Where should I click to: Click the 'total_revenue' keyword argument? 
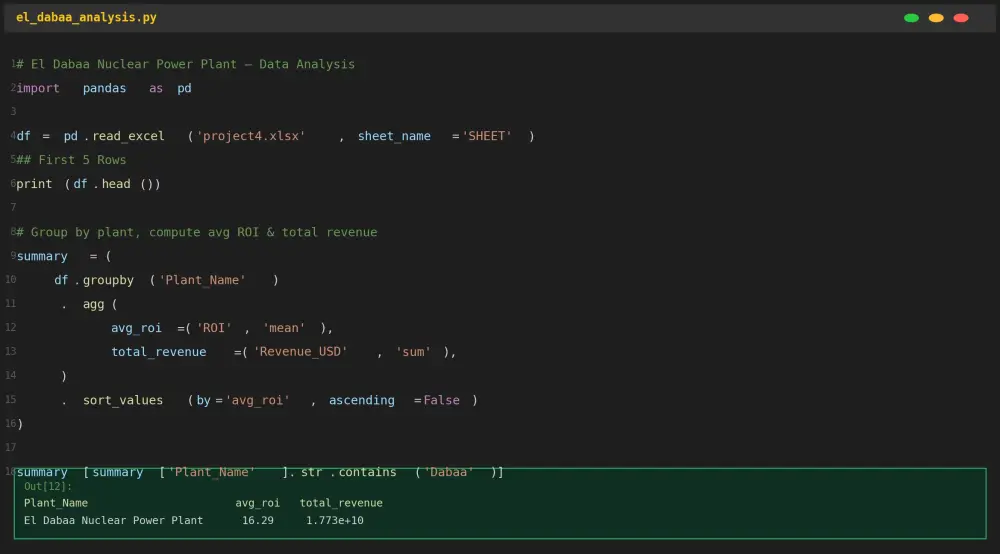coord(159,352)
